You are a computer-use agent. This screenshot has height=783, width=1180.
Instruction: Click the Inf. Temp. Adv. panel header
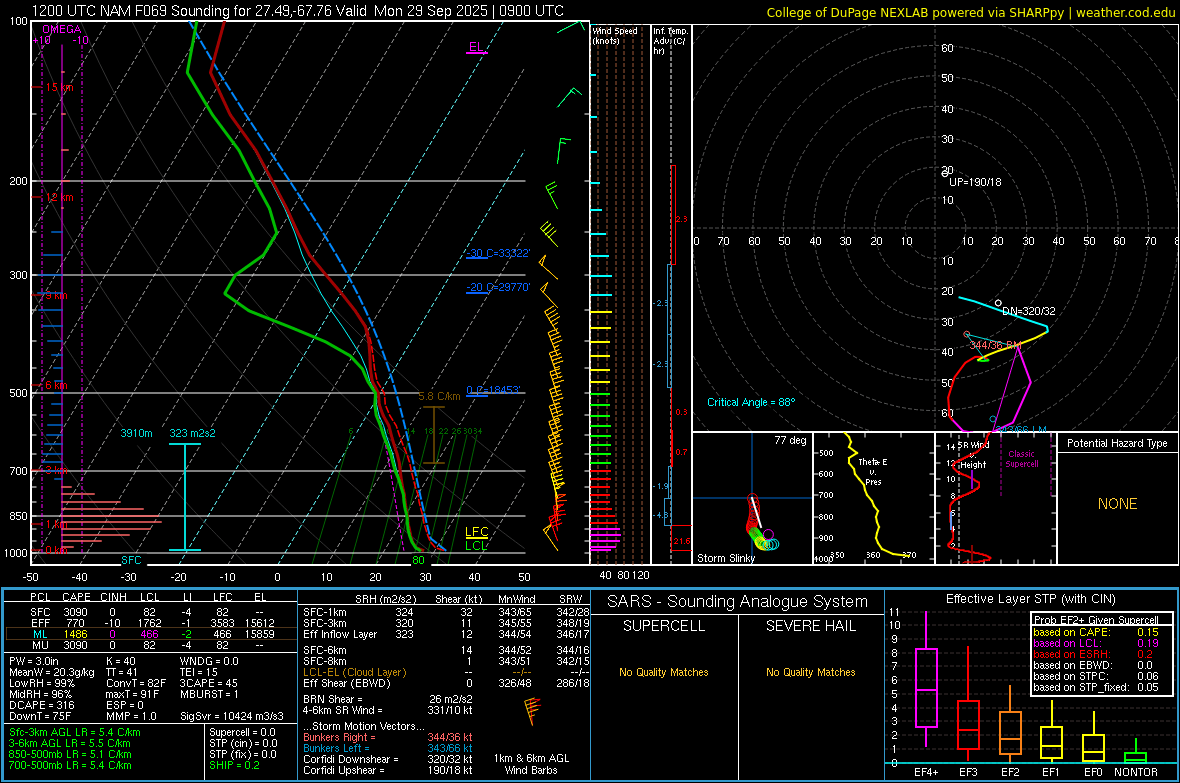[x=671, y=41]
